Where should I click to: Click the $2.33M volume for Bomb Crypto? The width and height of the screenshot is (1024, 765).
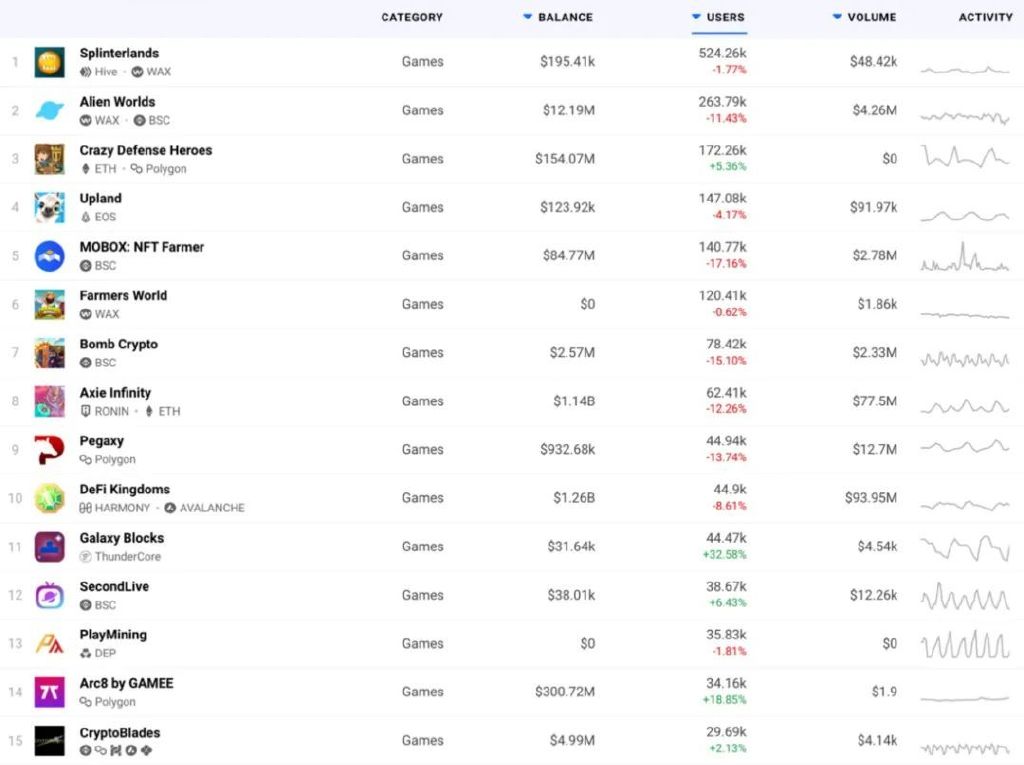point(874,353)
